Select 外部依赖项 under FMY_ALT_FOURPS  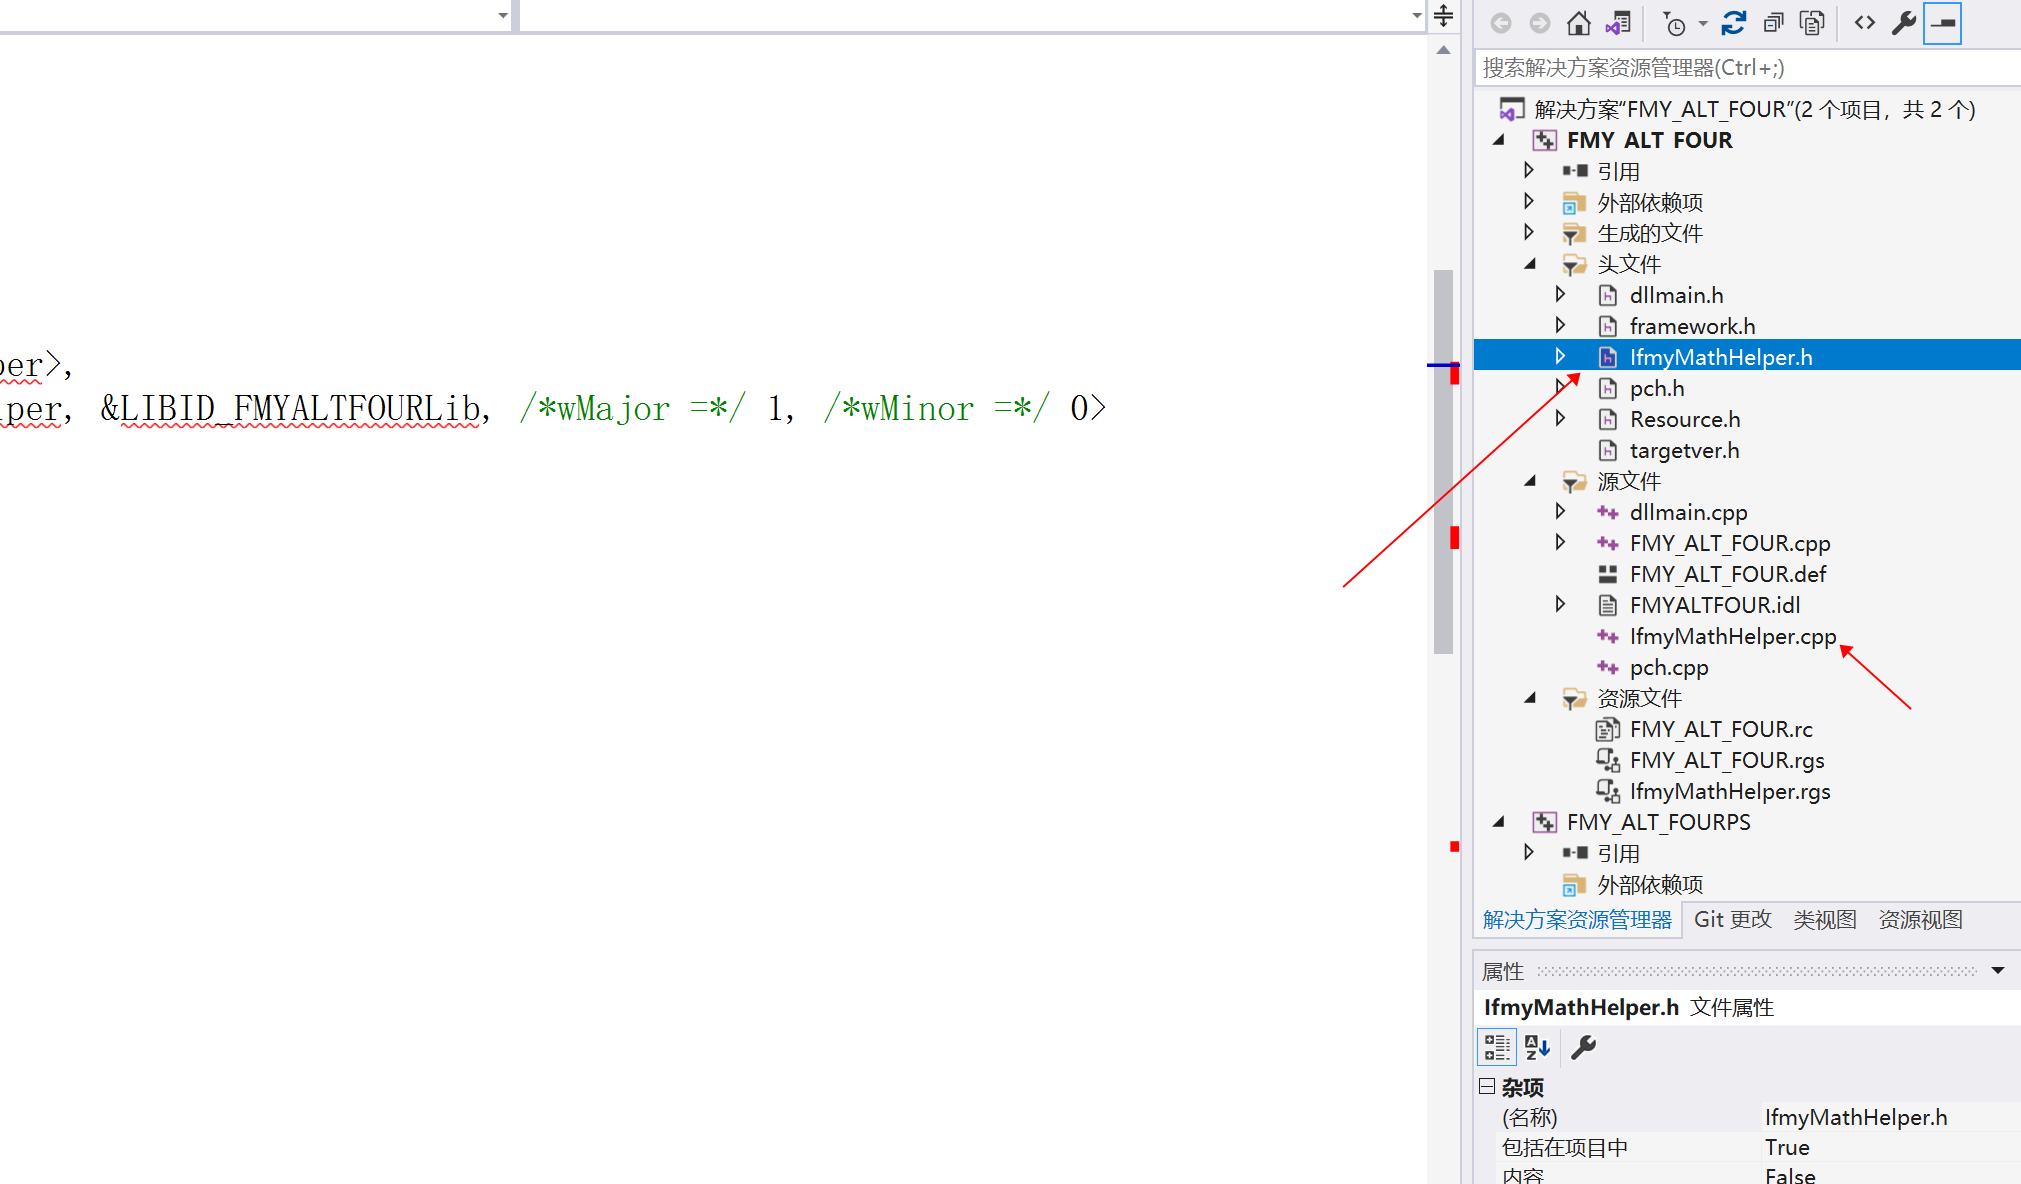point(1650,884)
